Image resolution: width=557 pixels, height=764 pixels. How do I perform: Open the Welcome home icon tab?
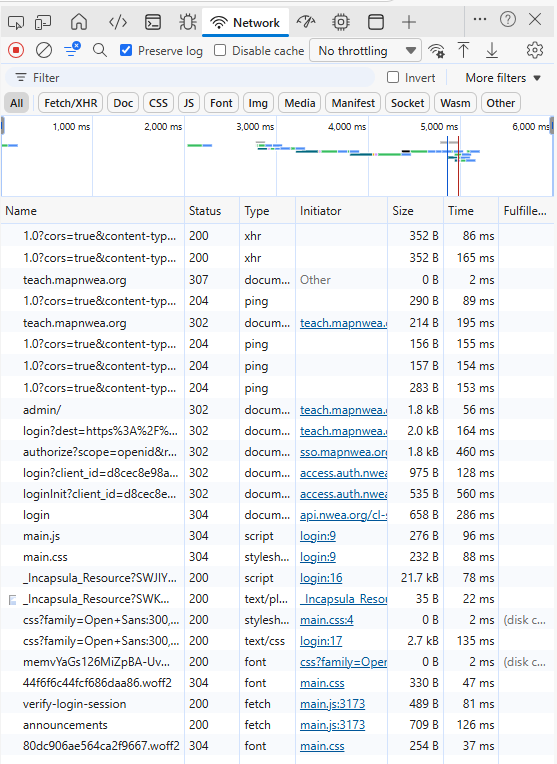point(79,22)
